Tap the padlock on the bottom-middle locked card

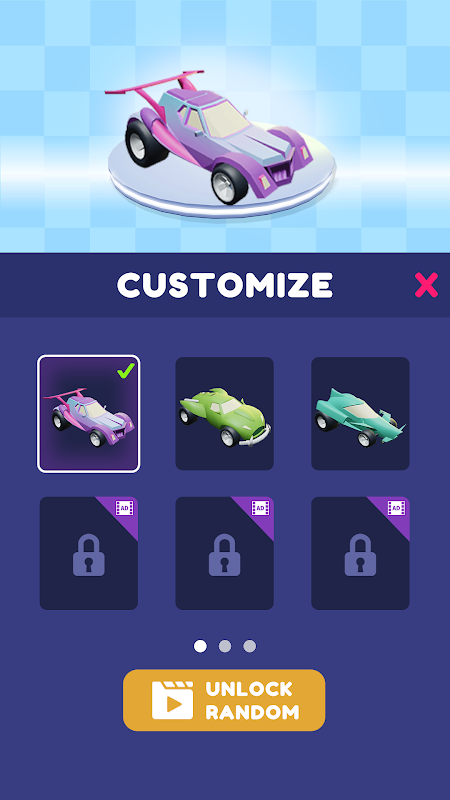[x=224, y=555]
